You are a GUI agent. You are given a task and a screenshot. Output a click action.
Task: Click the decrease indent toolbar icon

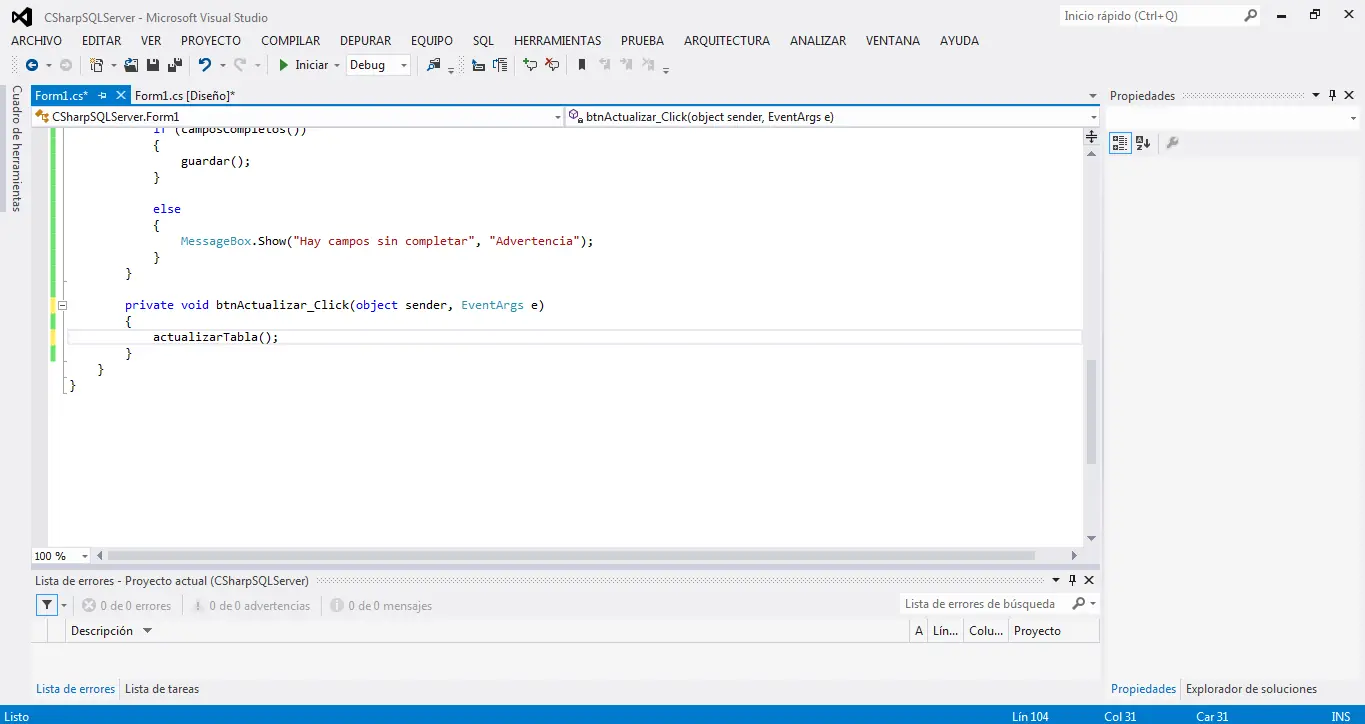point(478,65)
